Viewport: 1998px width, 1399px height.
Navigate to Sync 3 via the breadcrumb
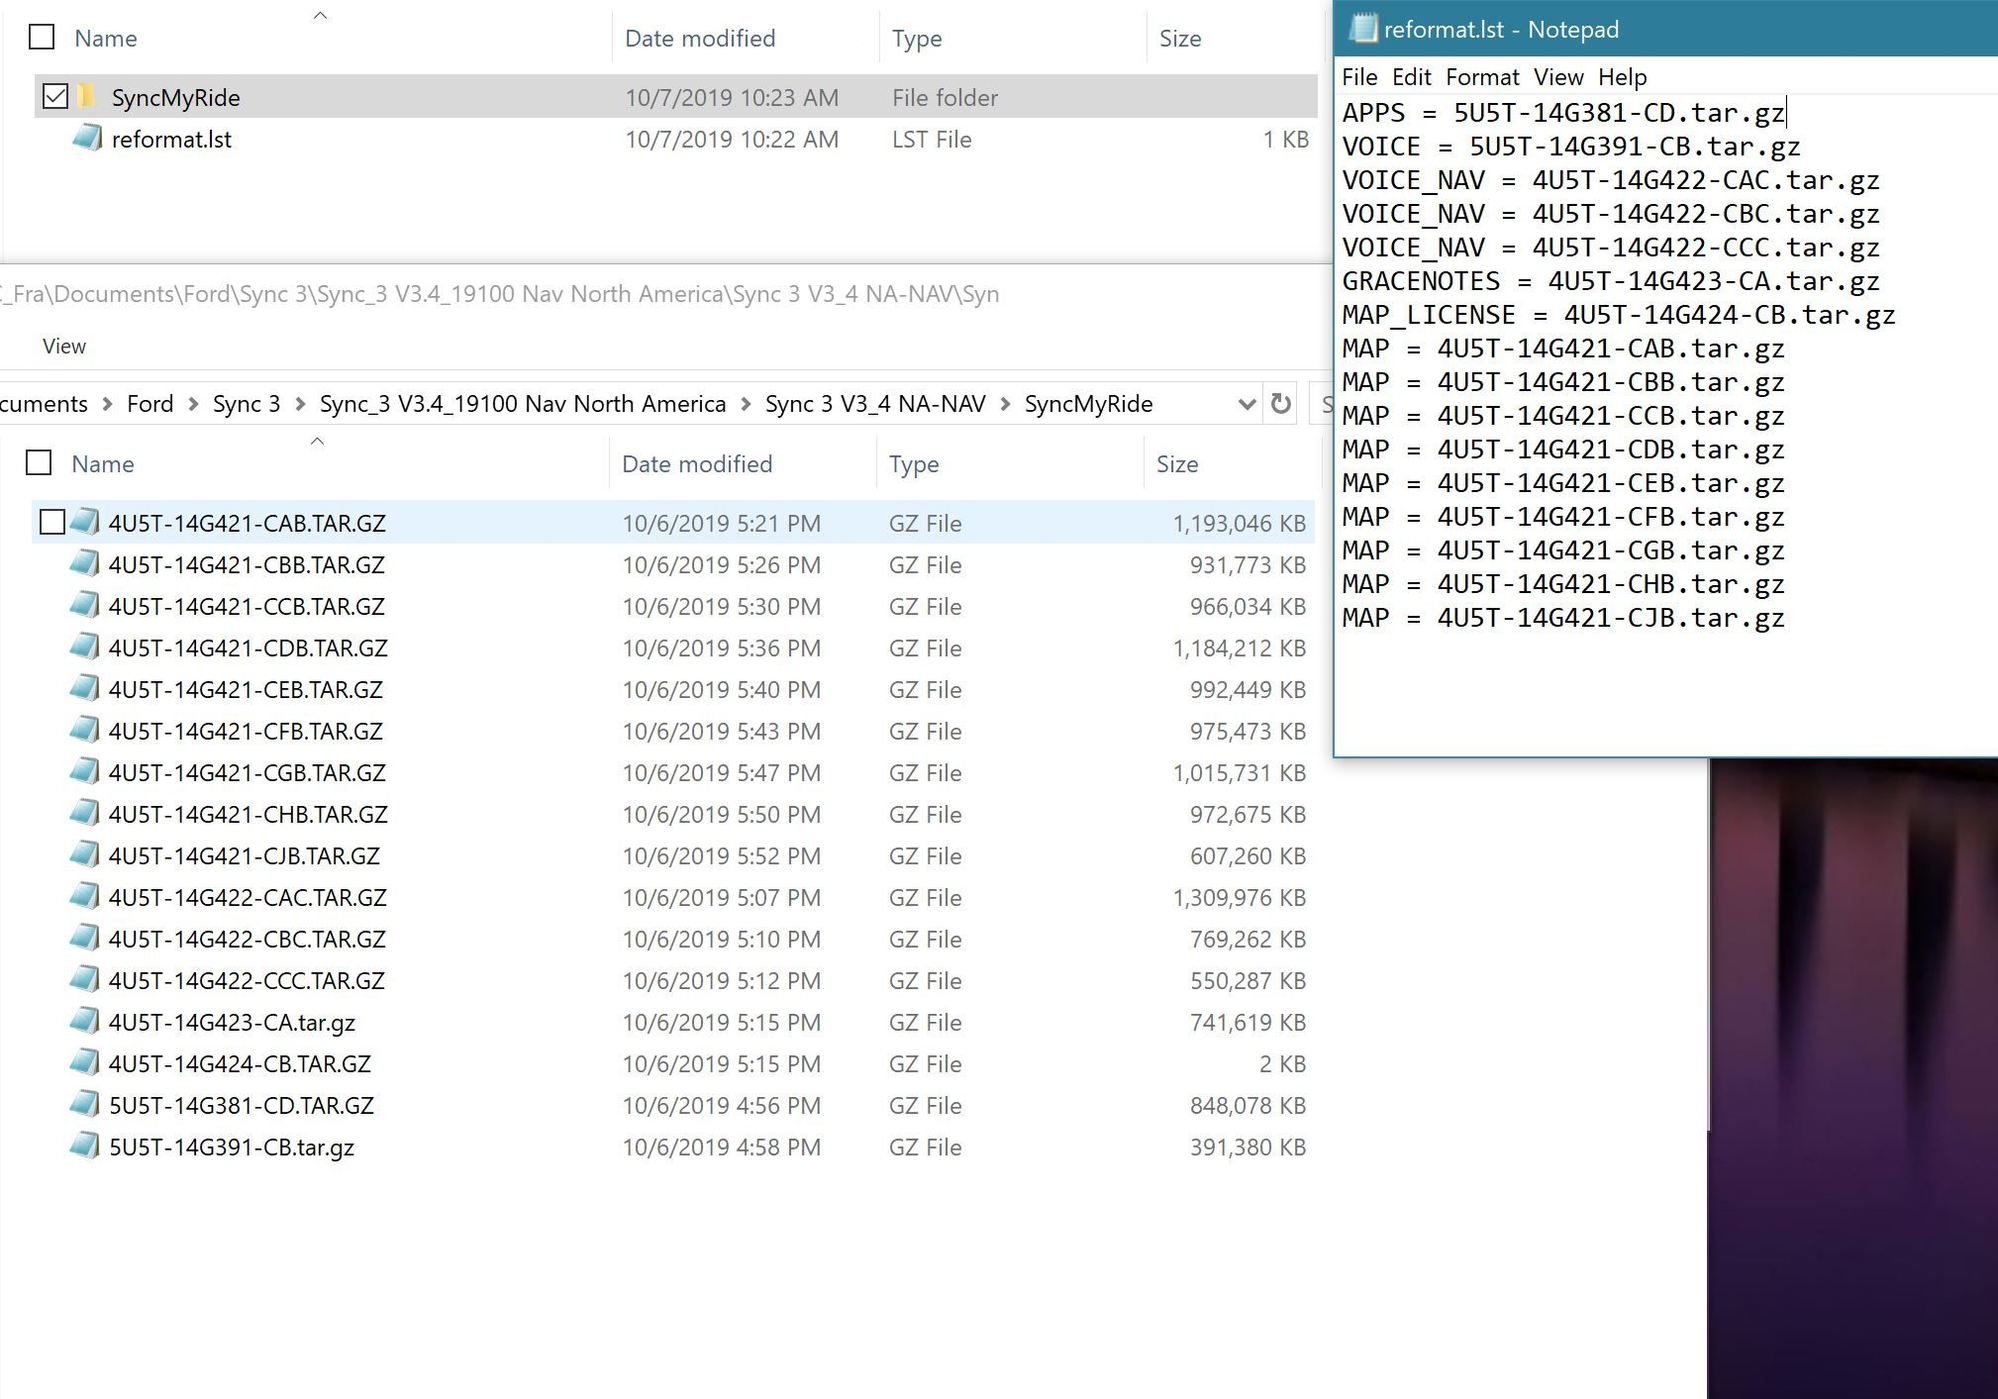pyautogui.click(x=245, y=404)
